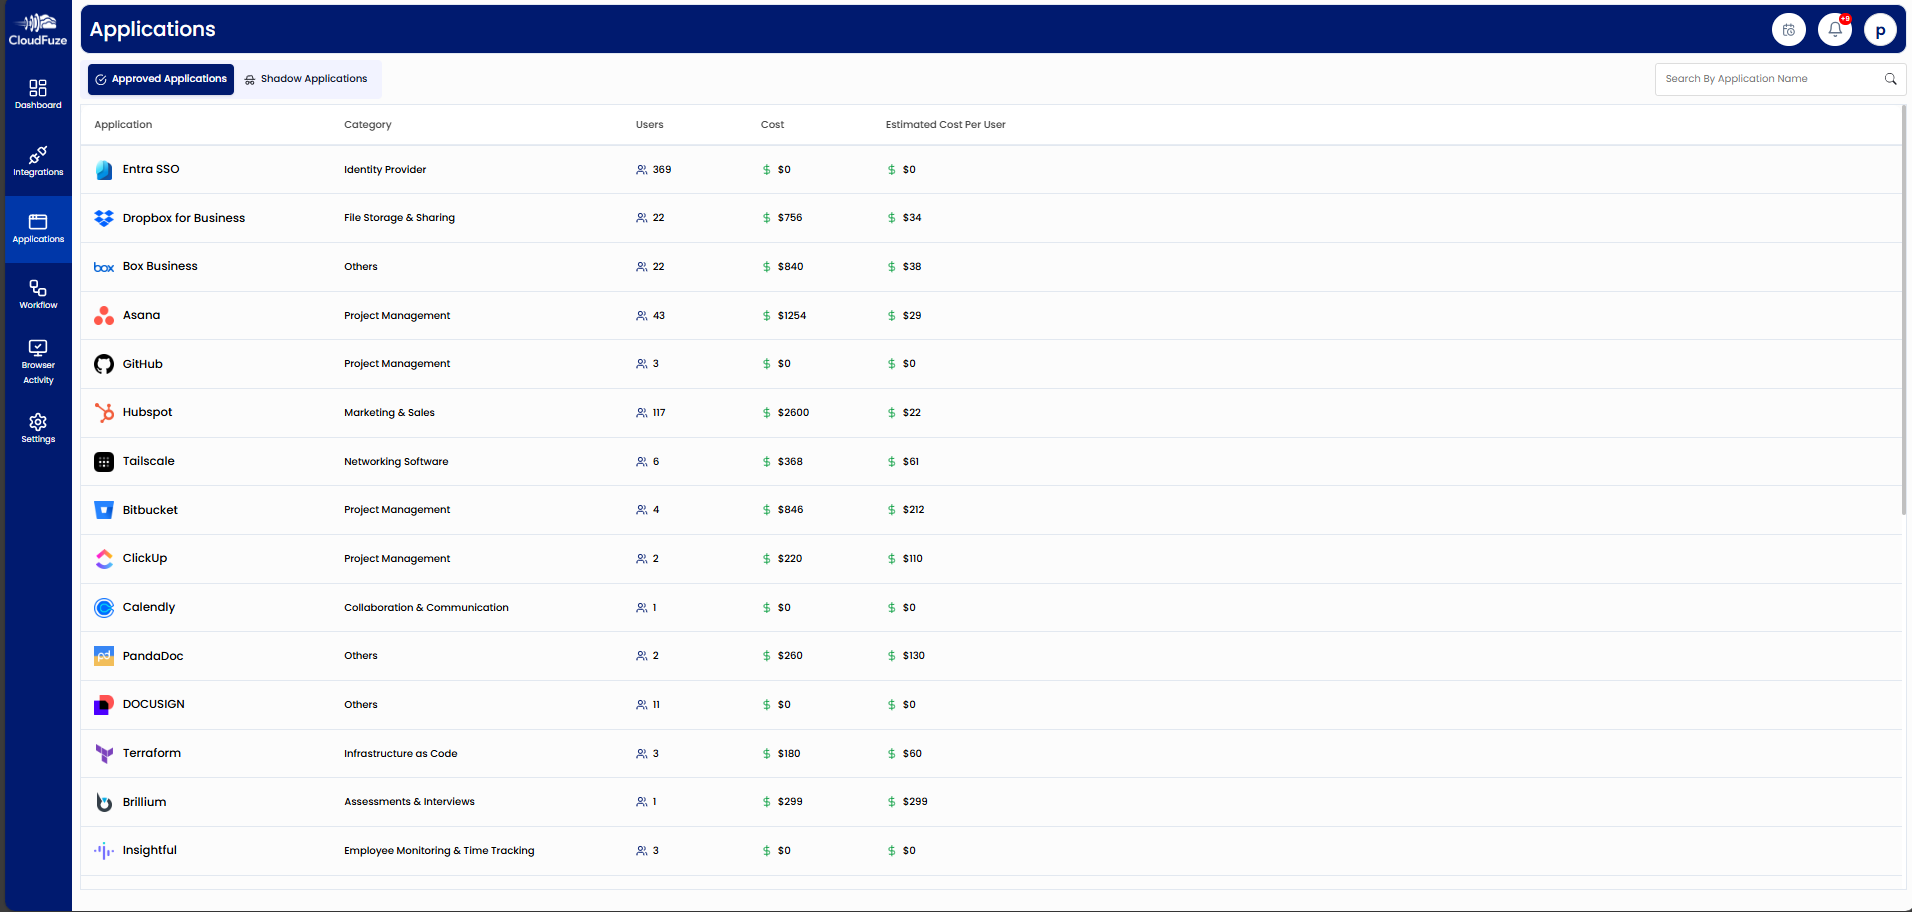
Task: Click the timer icon in the header
Action: click(x=1788, y=30)
